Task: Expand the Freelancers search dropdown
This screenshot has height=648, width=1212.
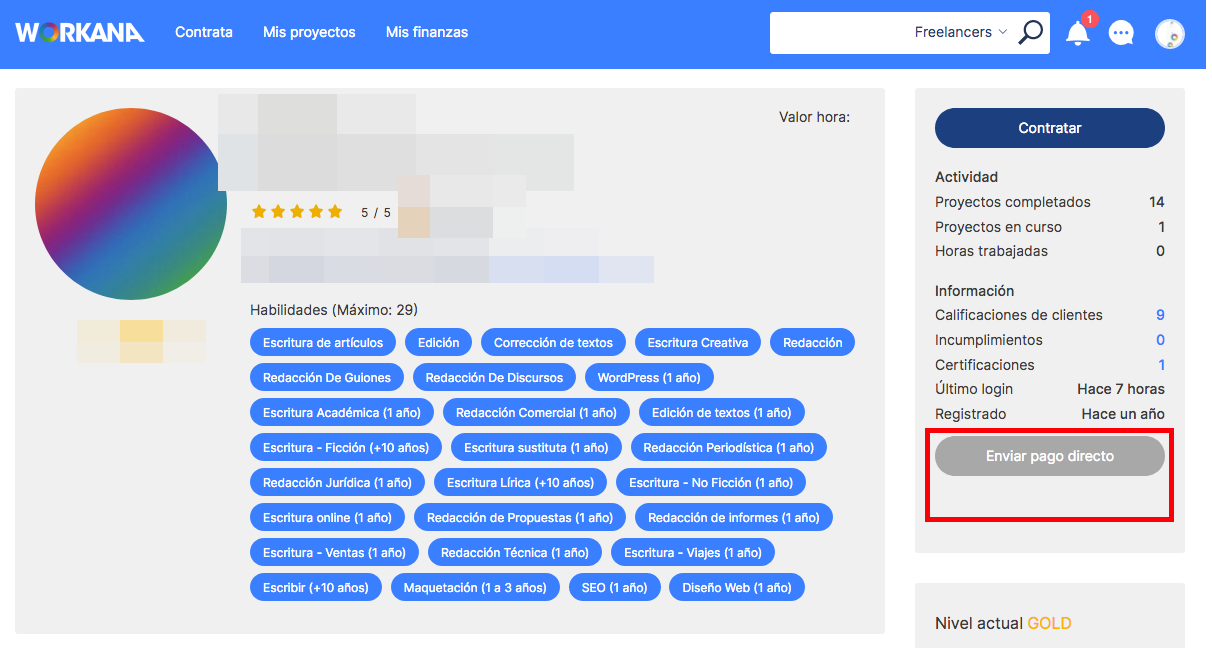Action: coord(961,32)
